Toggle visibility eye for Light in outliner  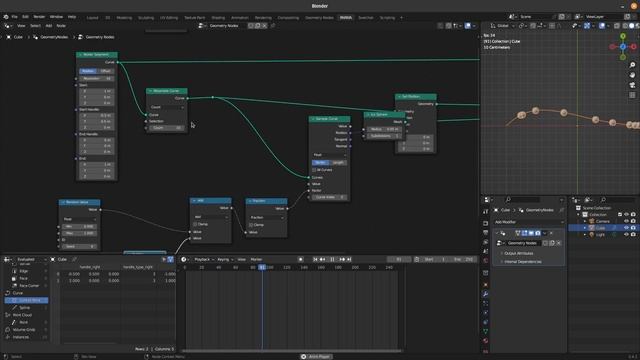pyautogui.click(x=627, y=235)
